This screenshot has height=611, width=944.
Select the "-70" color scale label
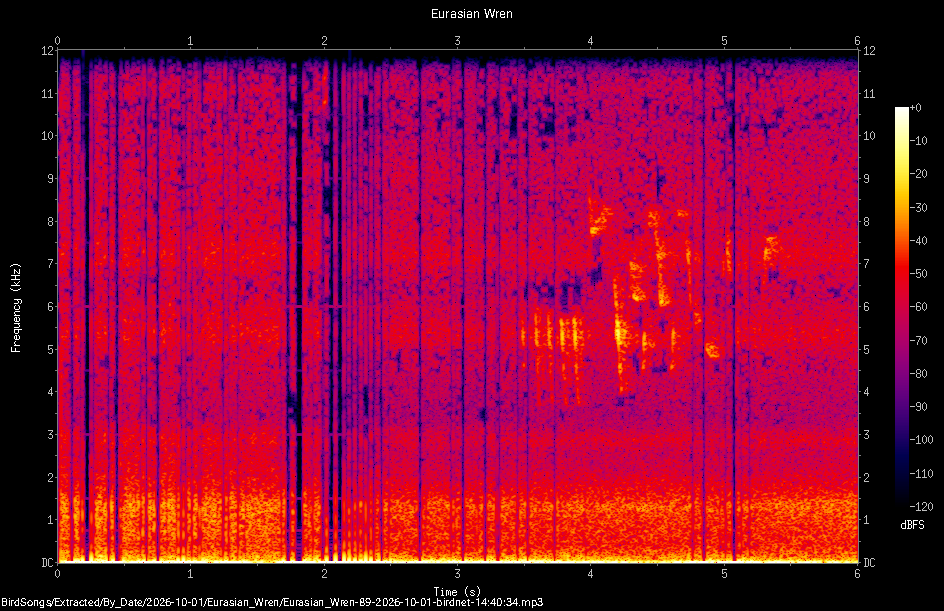(x=919, y=341)
